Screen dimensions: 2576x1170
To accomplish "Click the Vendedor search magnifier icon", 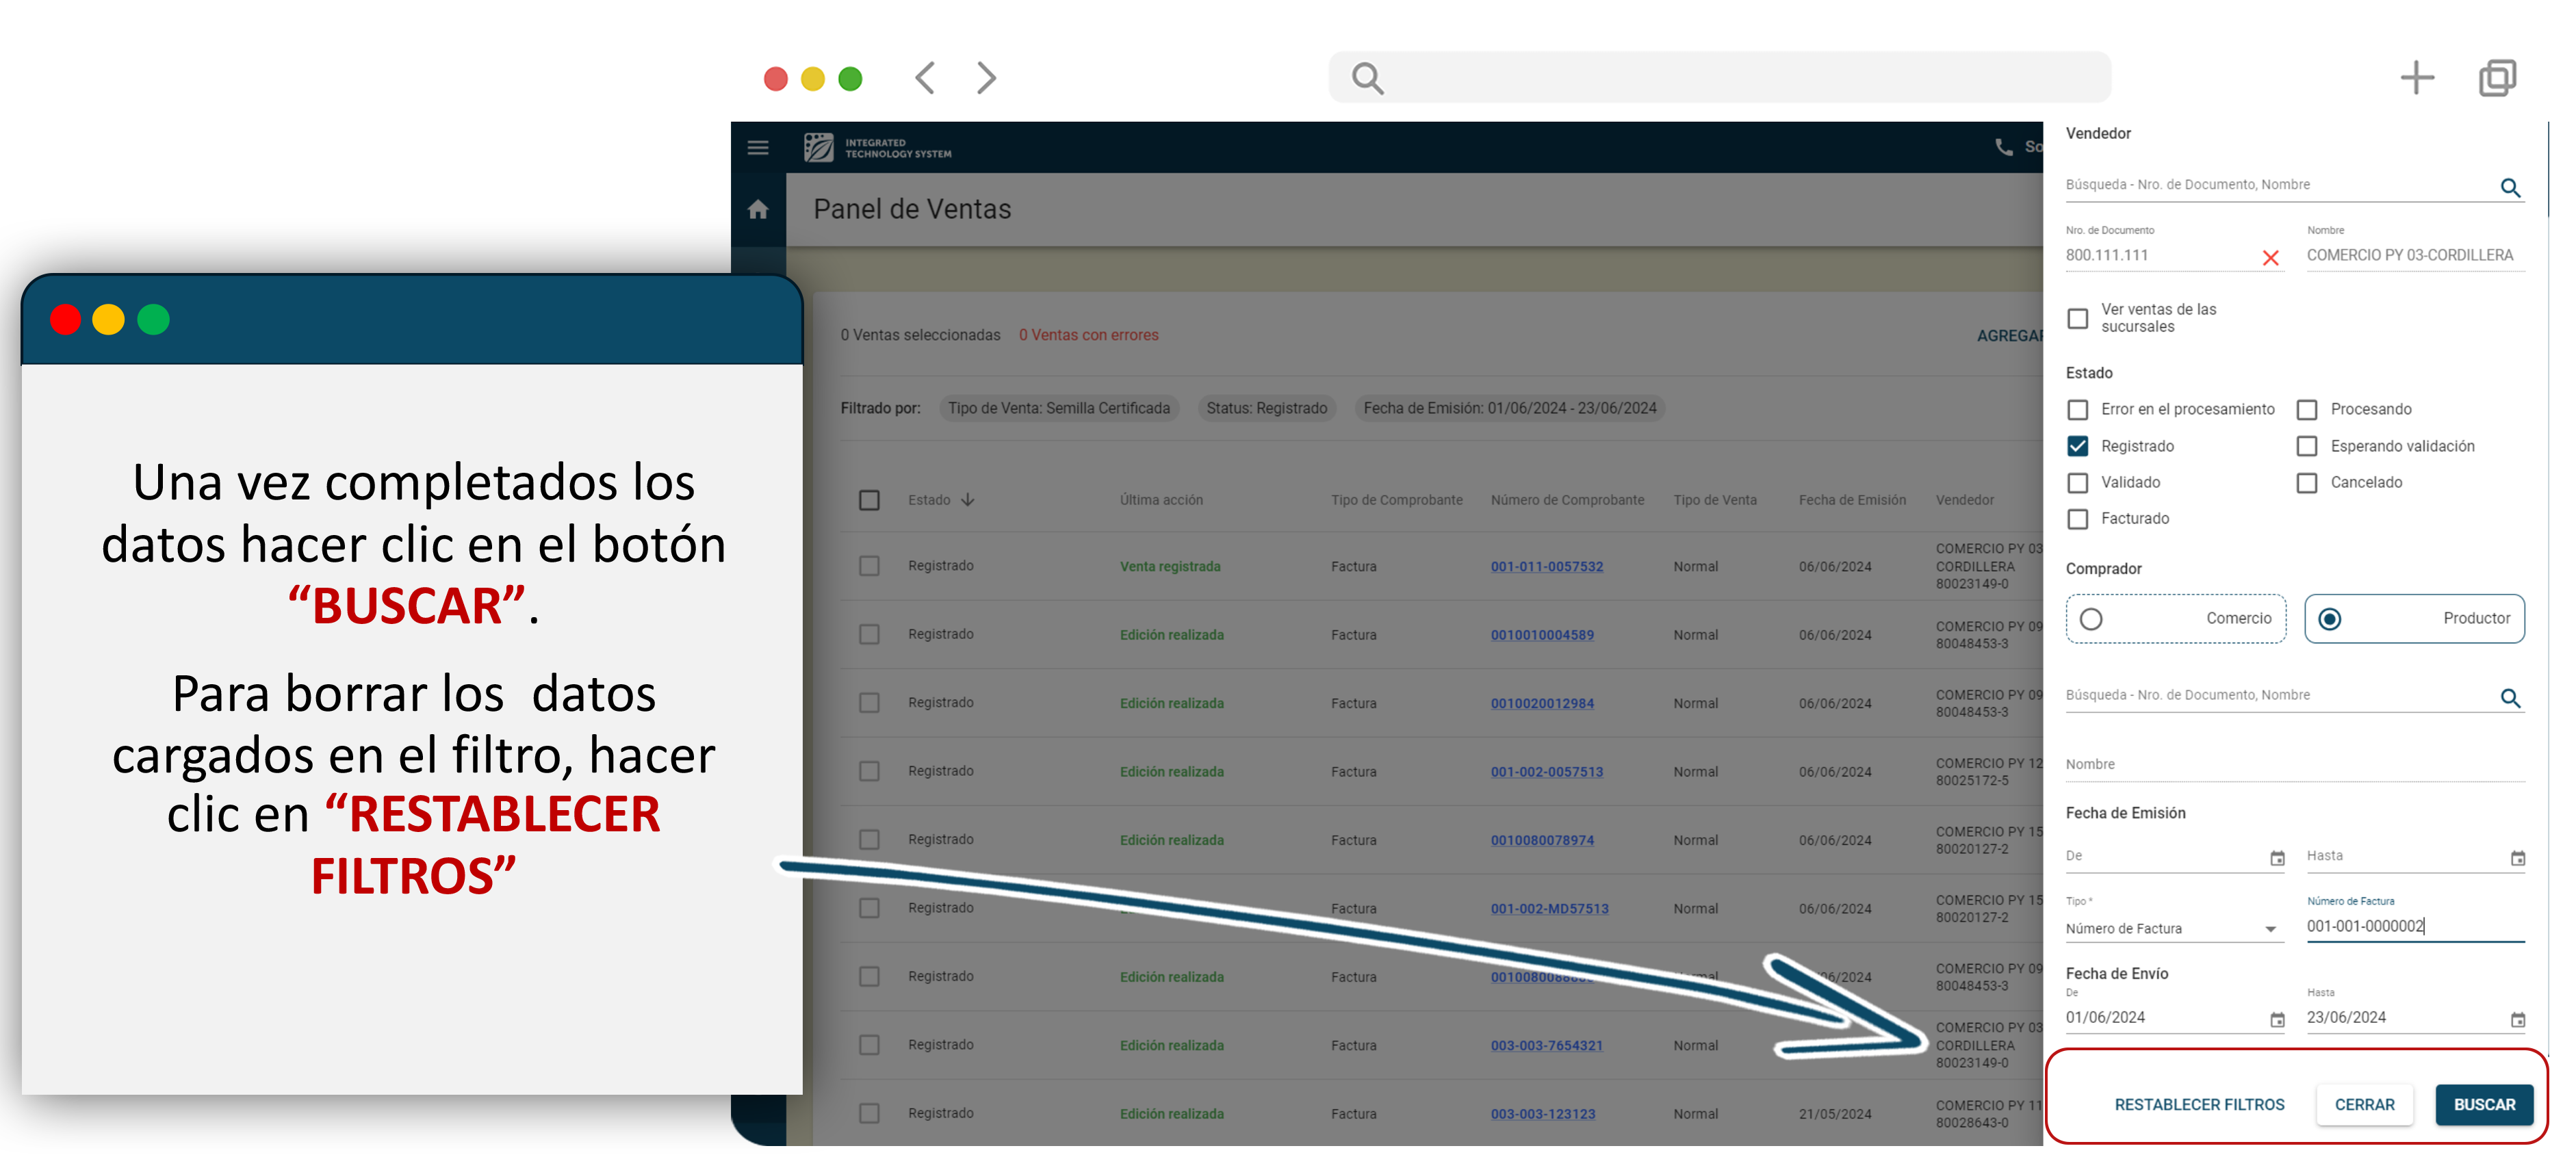I will (x=2509, y=188).
